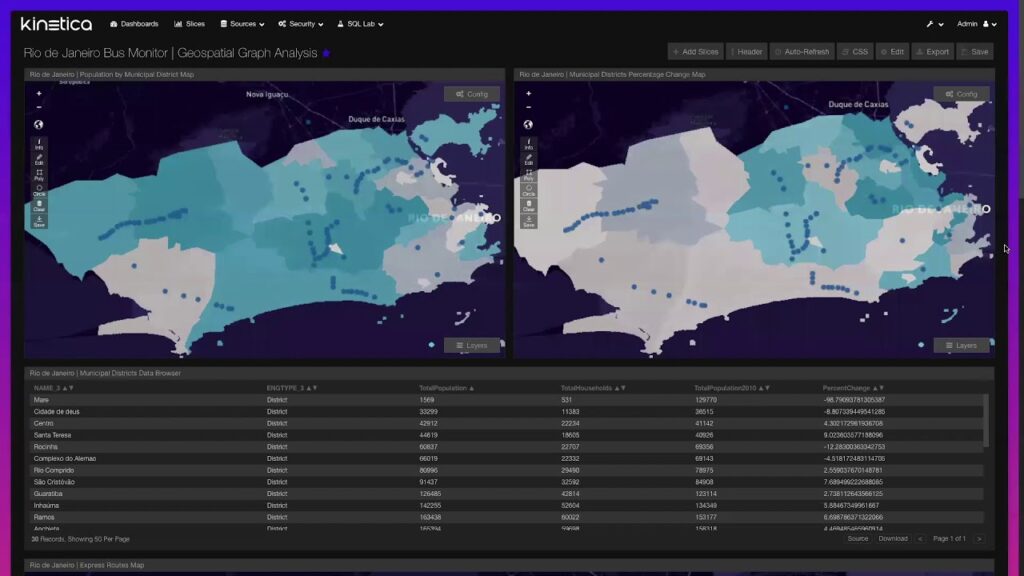Image resolution: width=1024 pixels, height=576 pixels.
Task: Zoom out on the left population map
Action: [39, 107]
